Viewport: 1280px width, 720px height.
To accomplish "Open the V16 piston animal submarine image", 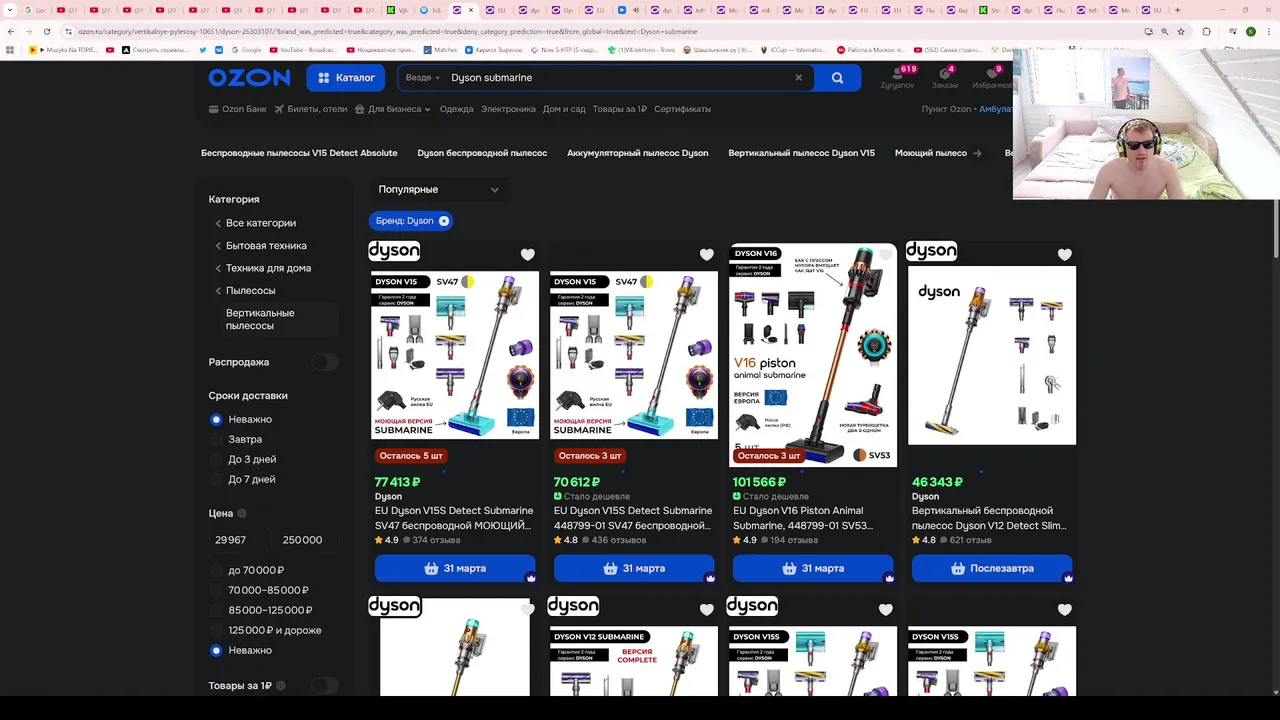I will pyautogui.click(x=813, y=355).
